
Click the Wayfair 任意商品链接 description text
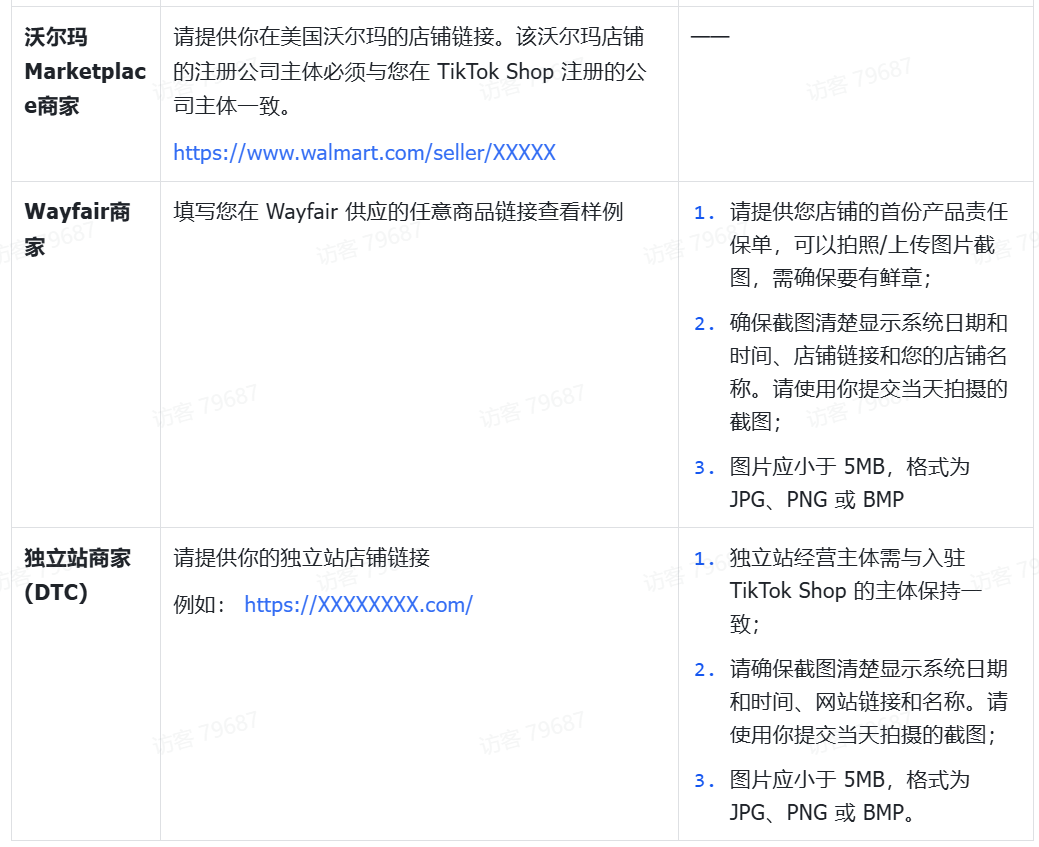pos(398,212)
